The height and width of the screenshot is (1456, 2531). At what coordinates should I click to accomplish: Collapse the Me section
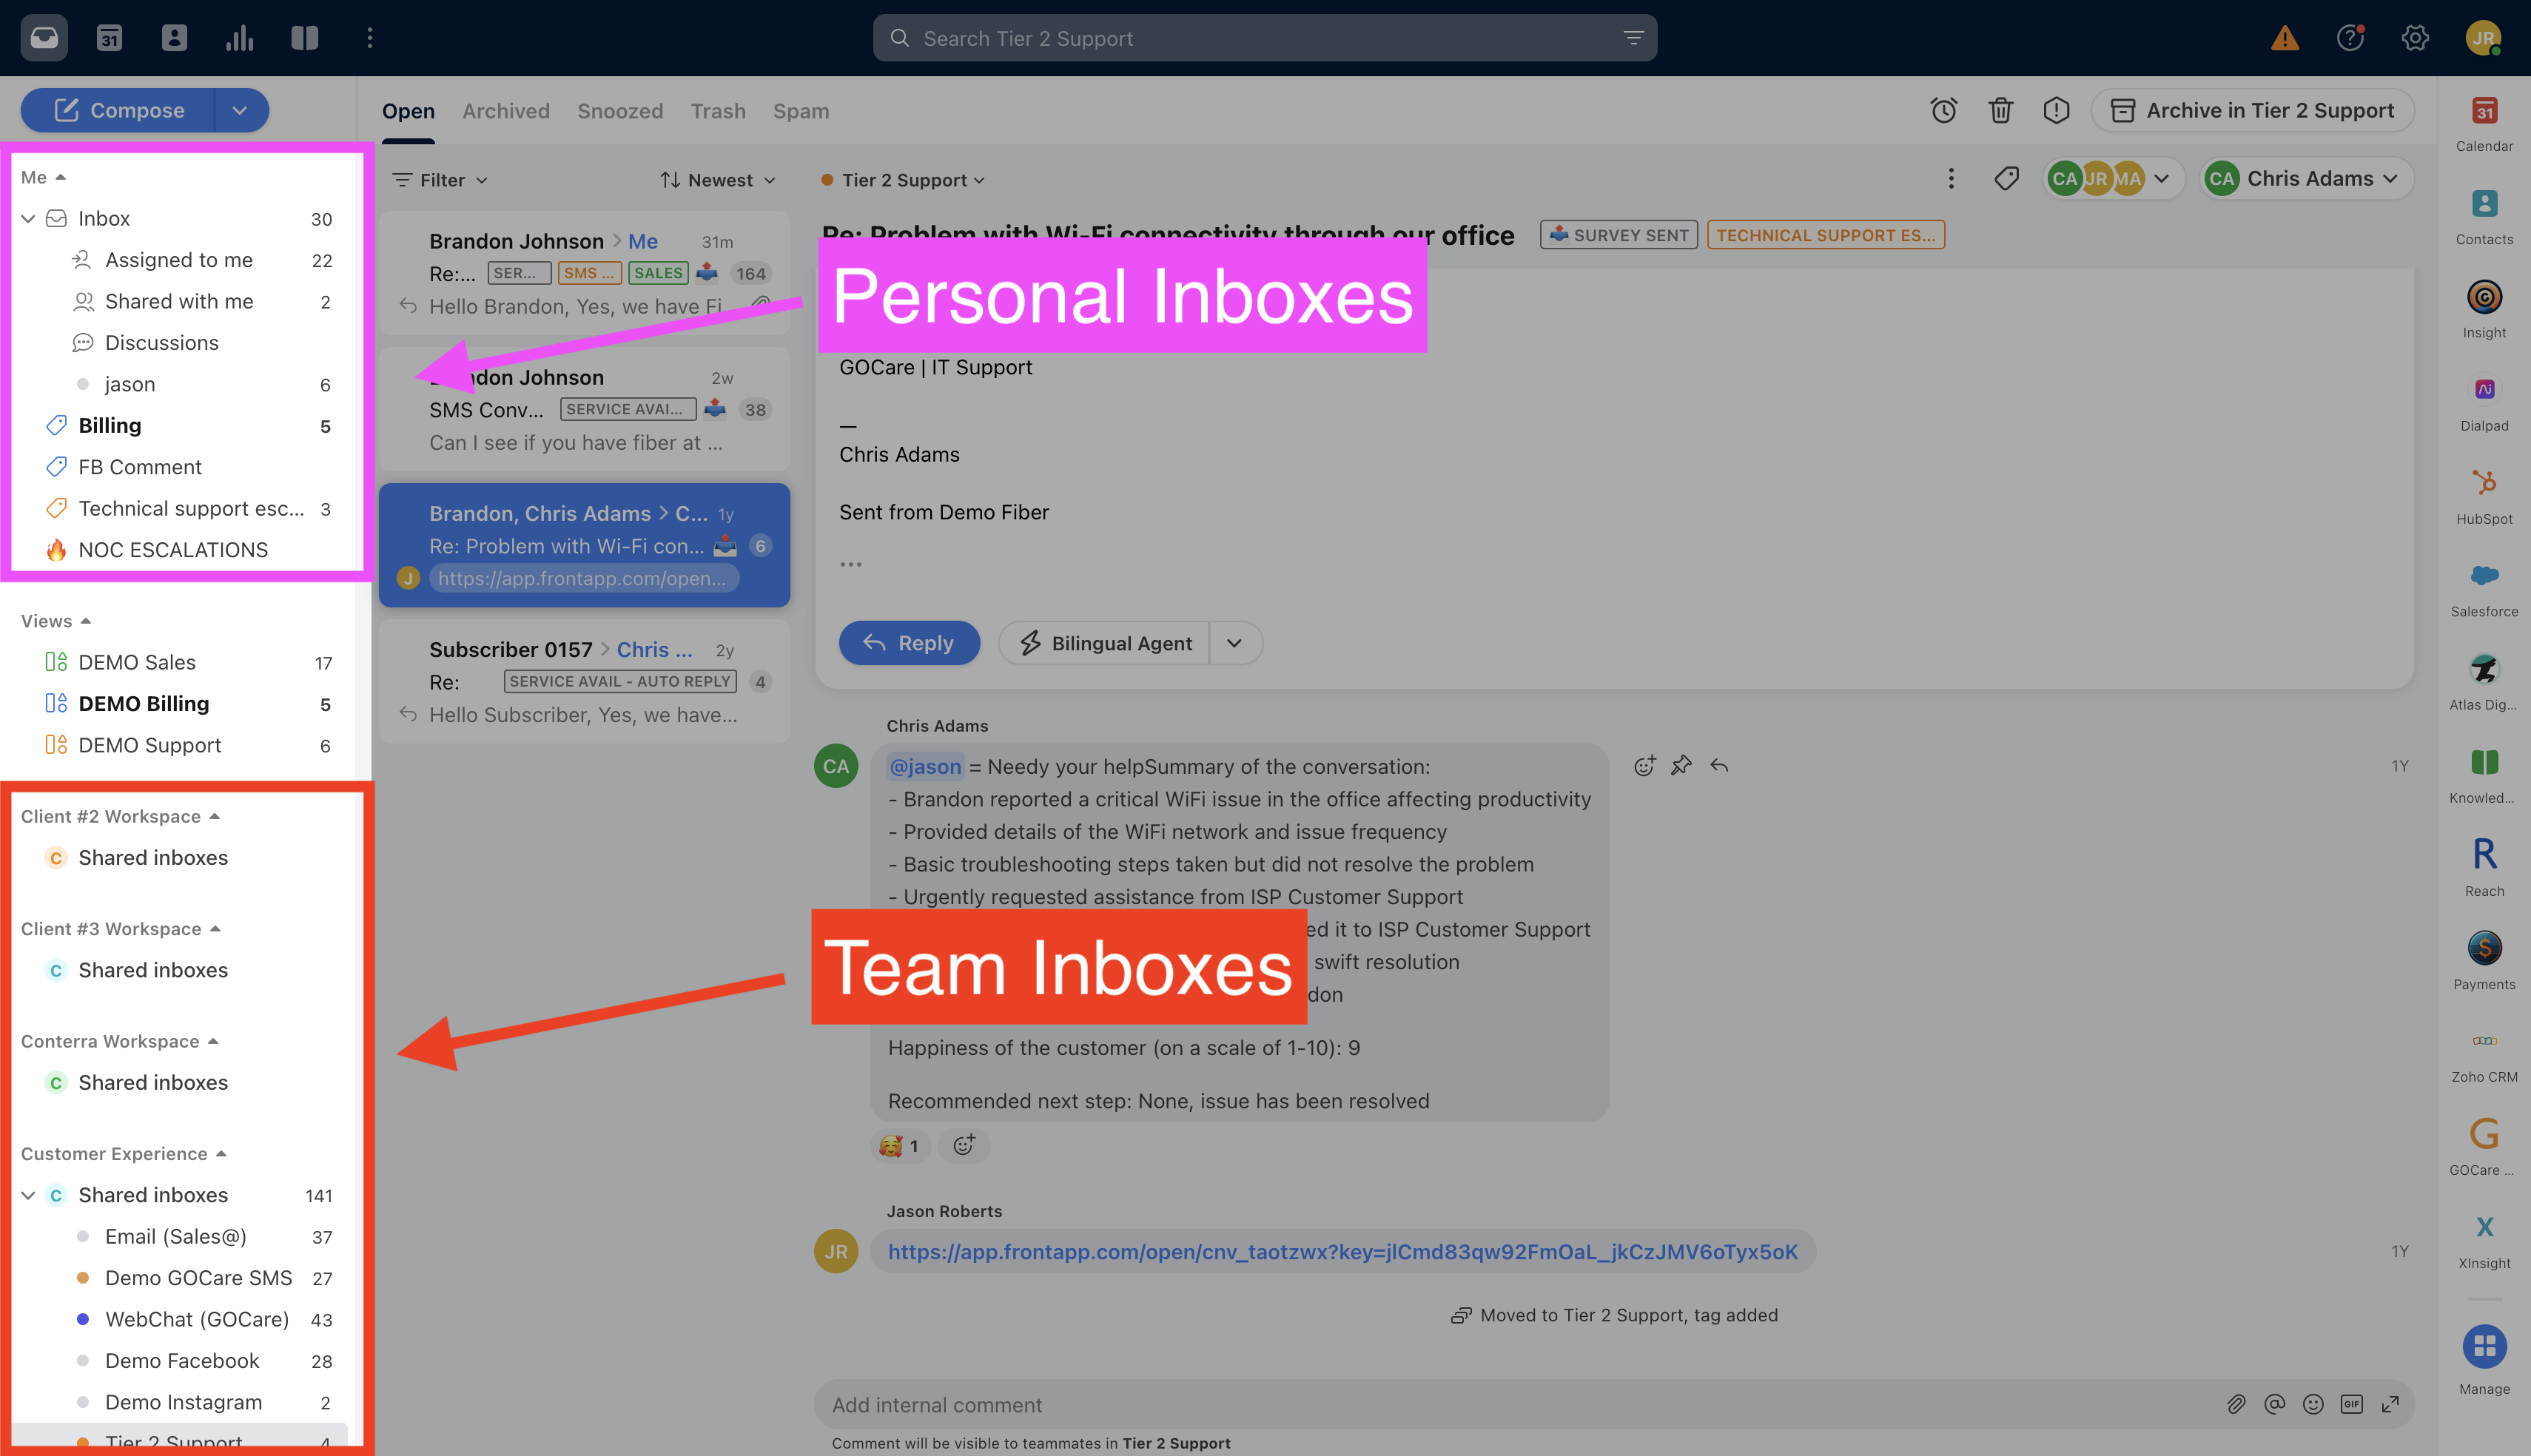click(43, 177)
